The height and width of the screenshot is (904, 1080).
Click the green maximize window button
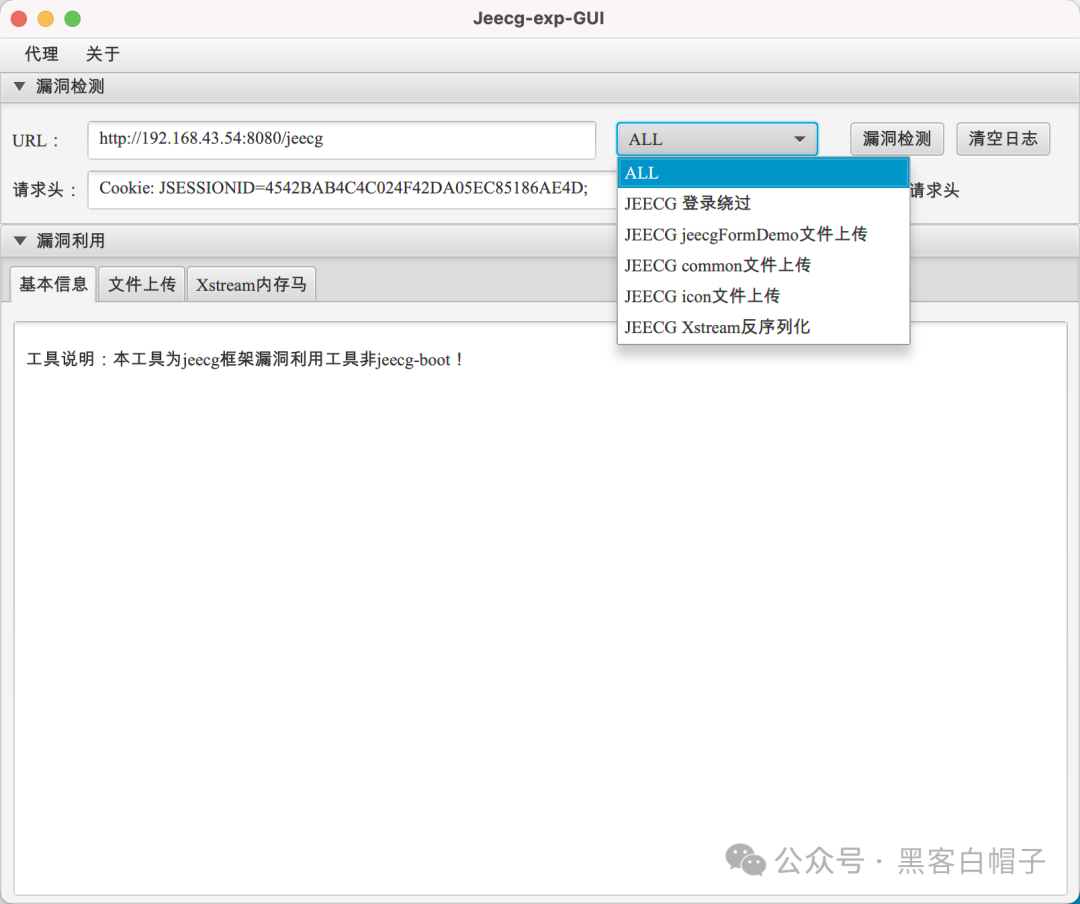coord(72,19)
